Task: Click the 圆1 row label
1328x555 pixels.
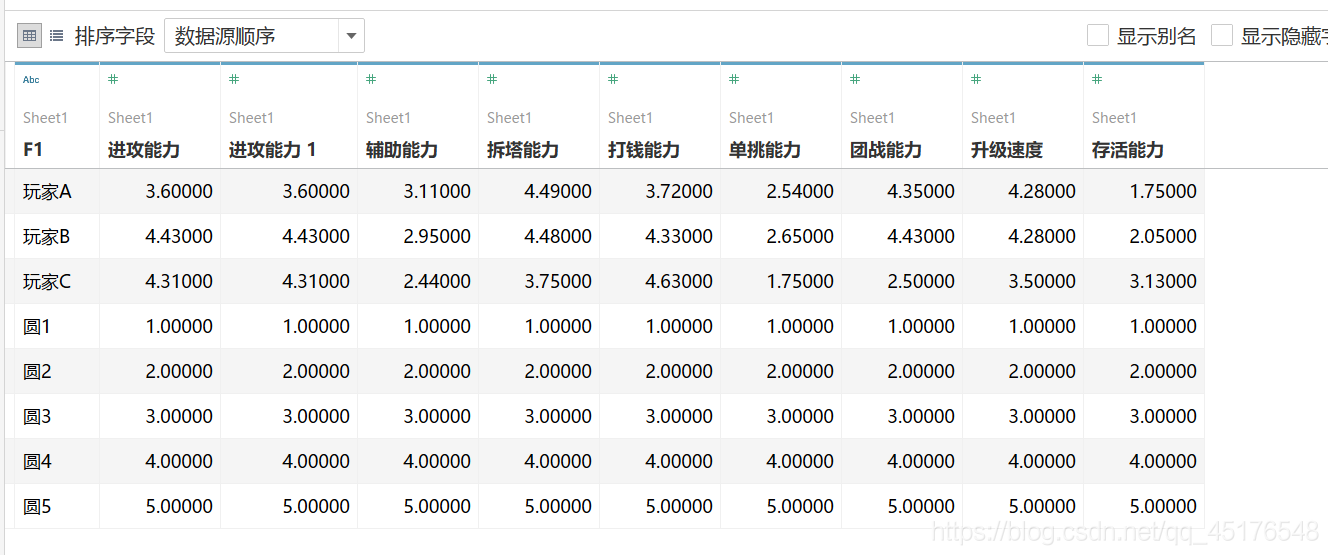Action: click(37, 326)
